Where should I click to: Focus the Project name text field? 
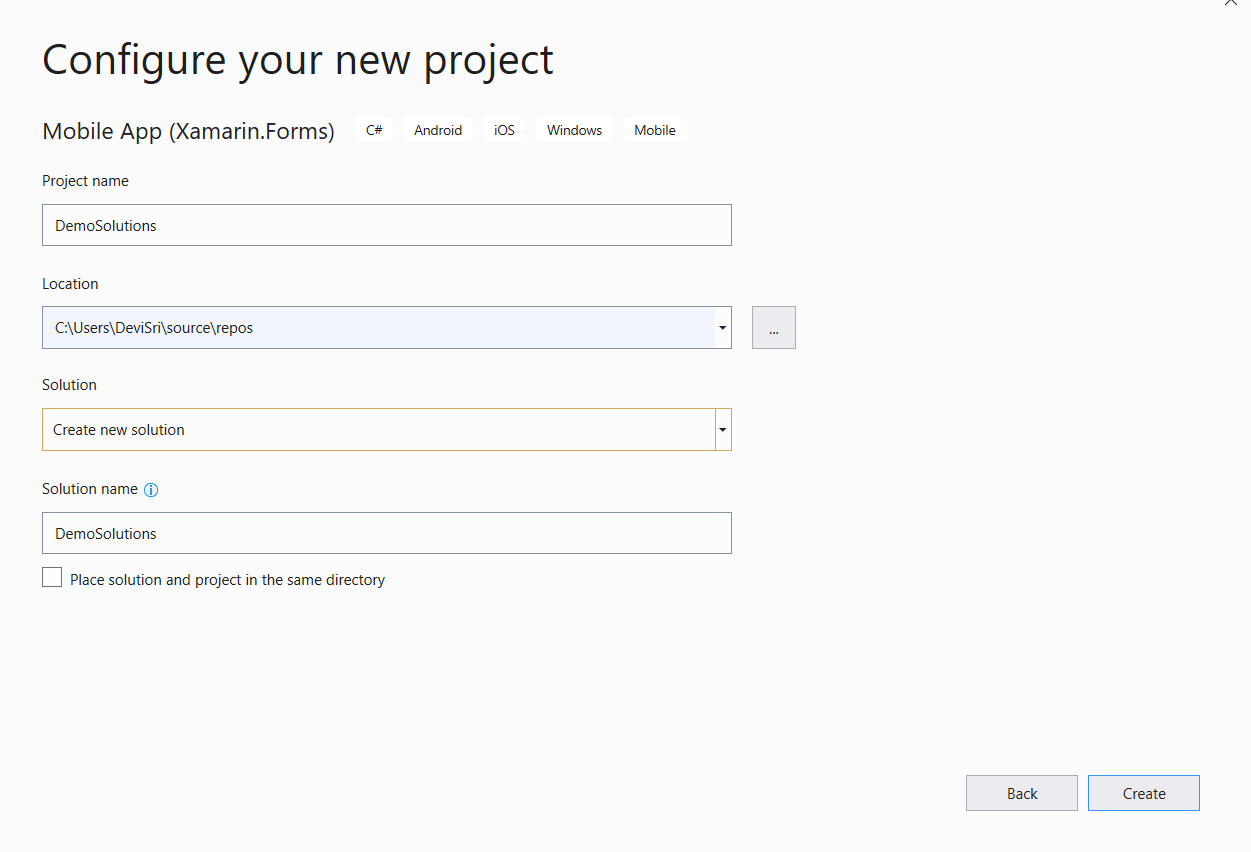(x=386, y=225)
